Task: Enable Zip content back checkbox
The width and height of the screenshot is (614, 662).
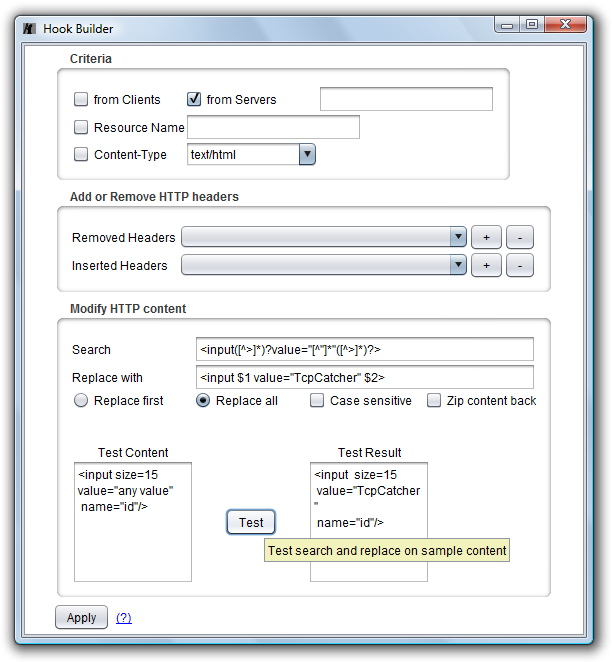Action: coord(434,400)
